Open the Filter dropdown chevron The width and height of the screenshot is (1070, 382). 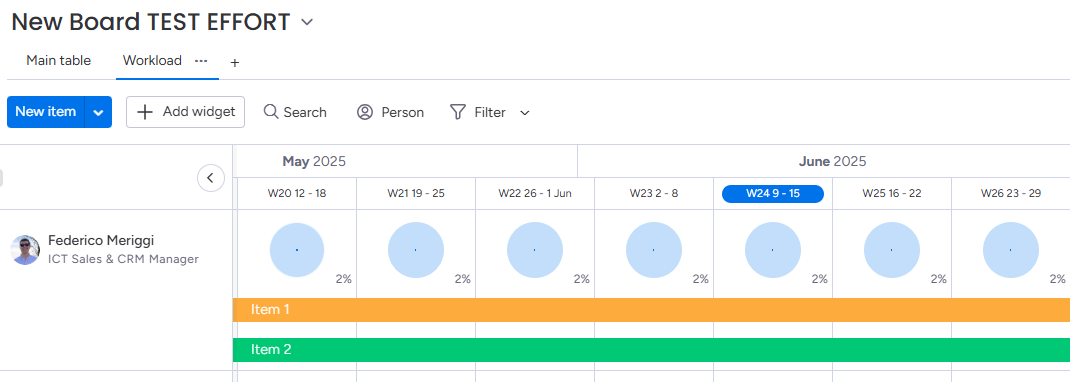pos(525,113)
